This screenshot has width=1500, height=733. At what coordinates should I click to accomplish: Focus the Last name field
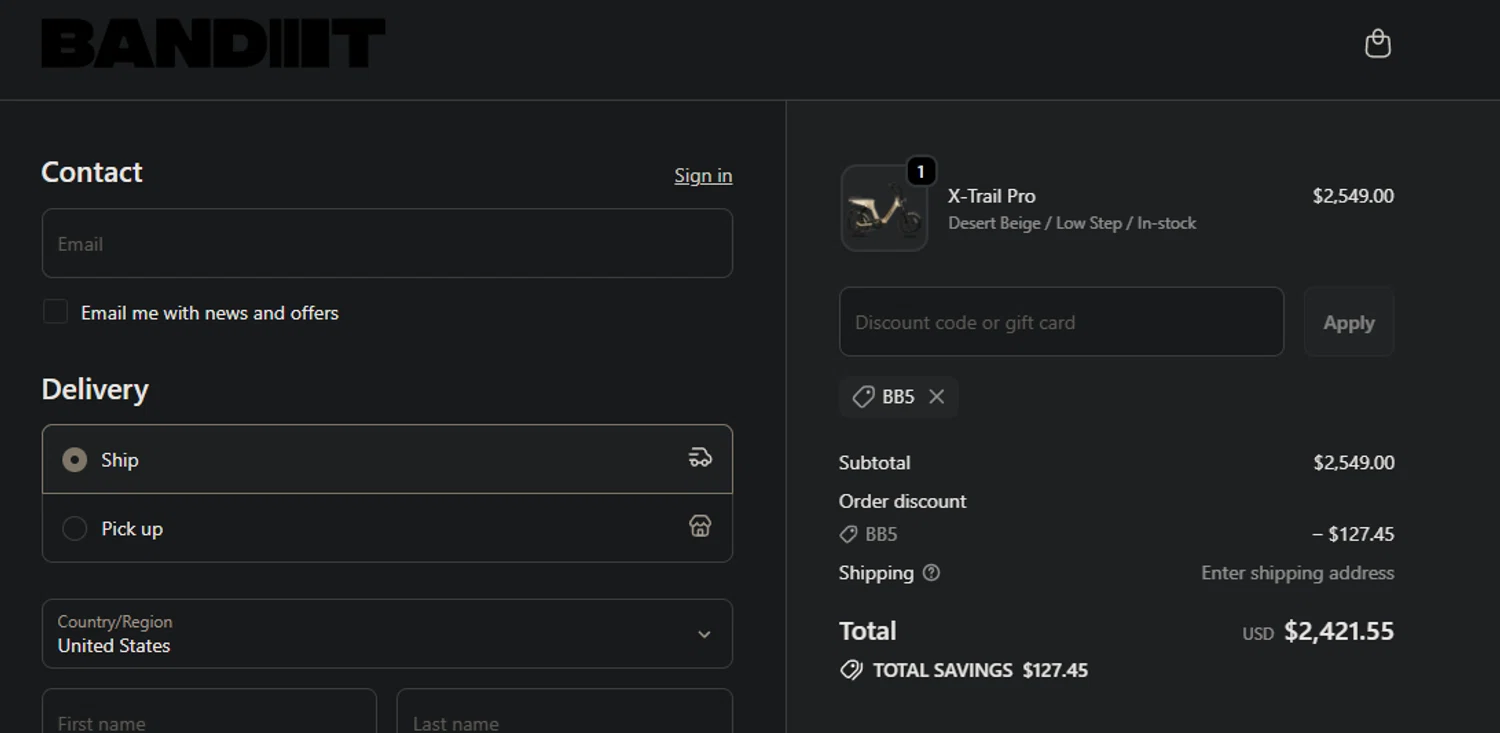point(565,711)
